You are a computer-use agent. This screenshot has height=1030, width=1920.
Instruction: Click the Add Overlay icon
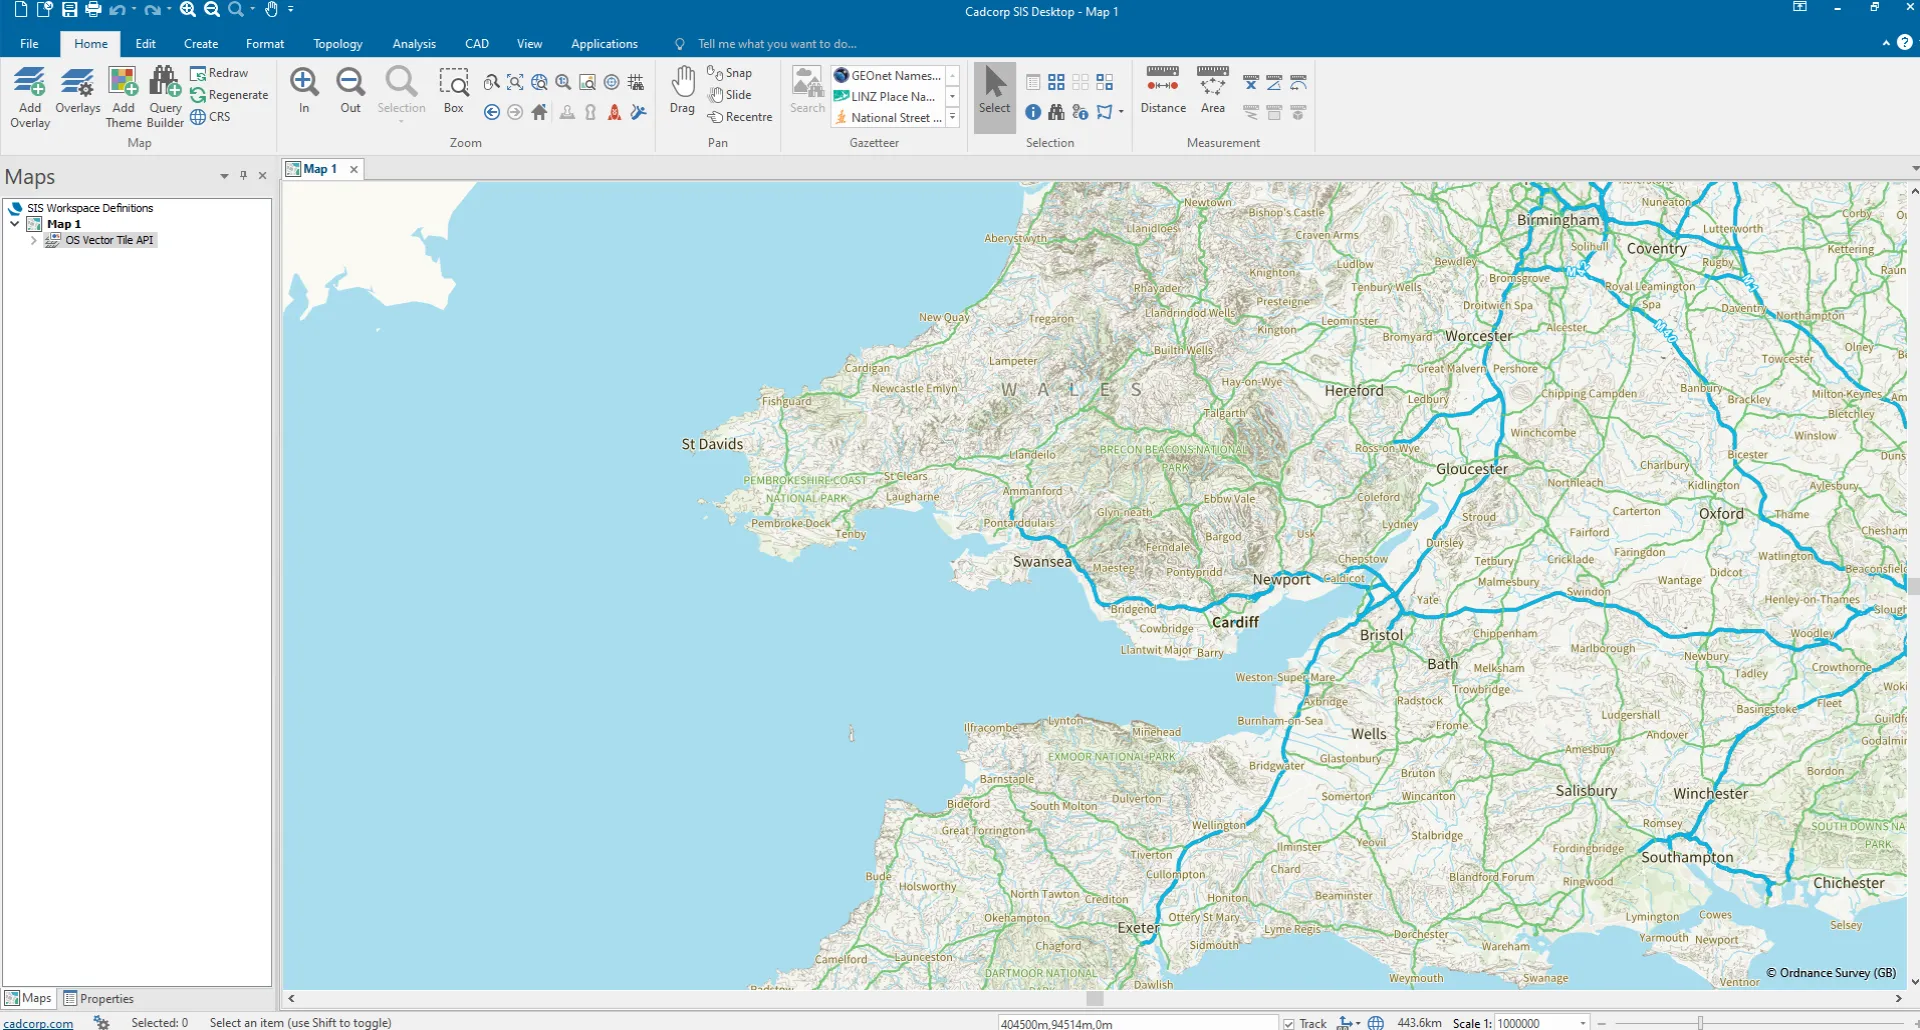pyautogui.click(x=30, y=97)
